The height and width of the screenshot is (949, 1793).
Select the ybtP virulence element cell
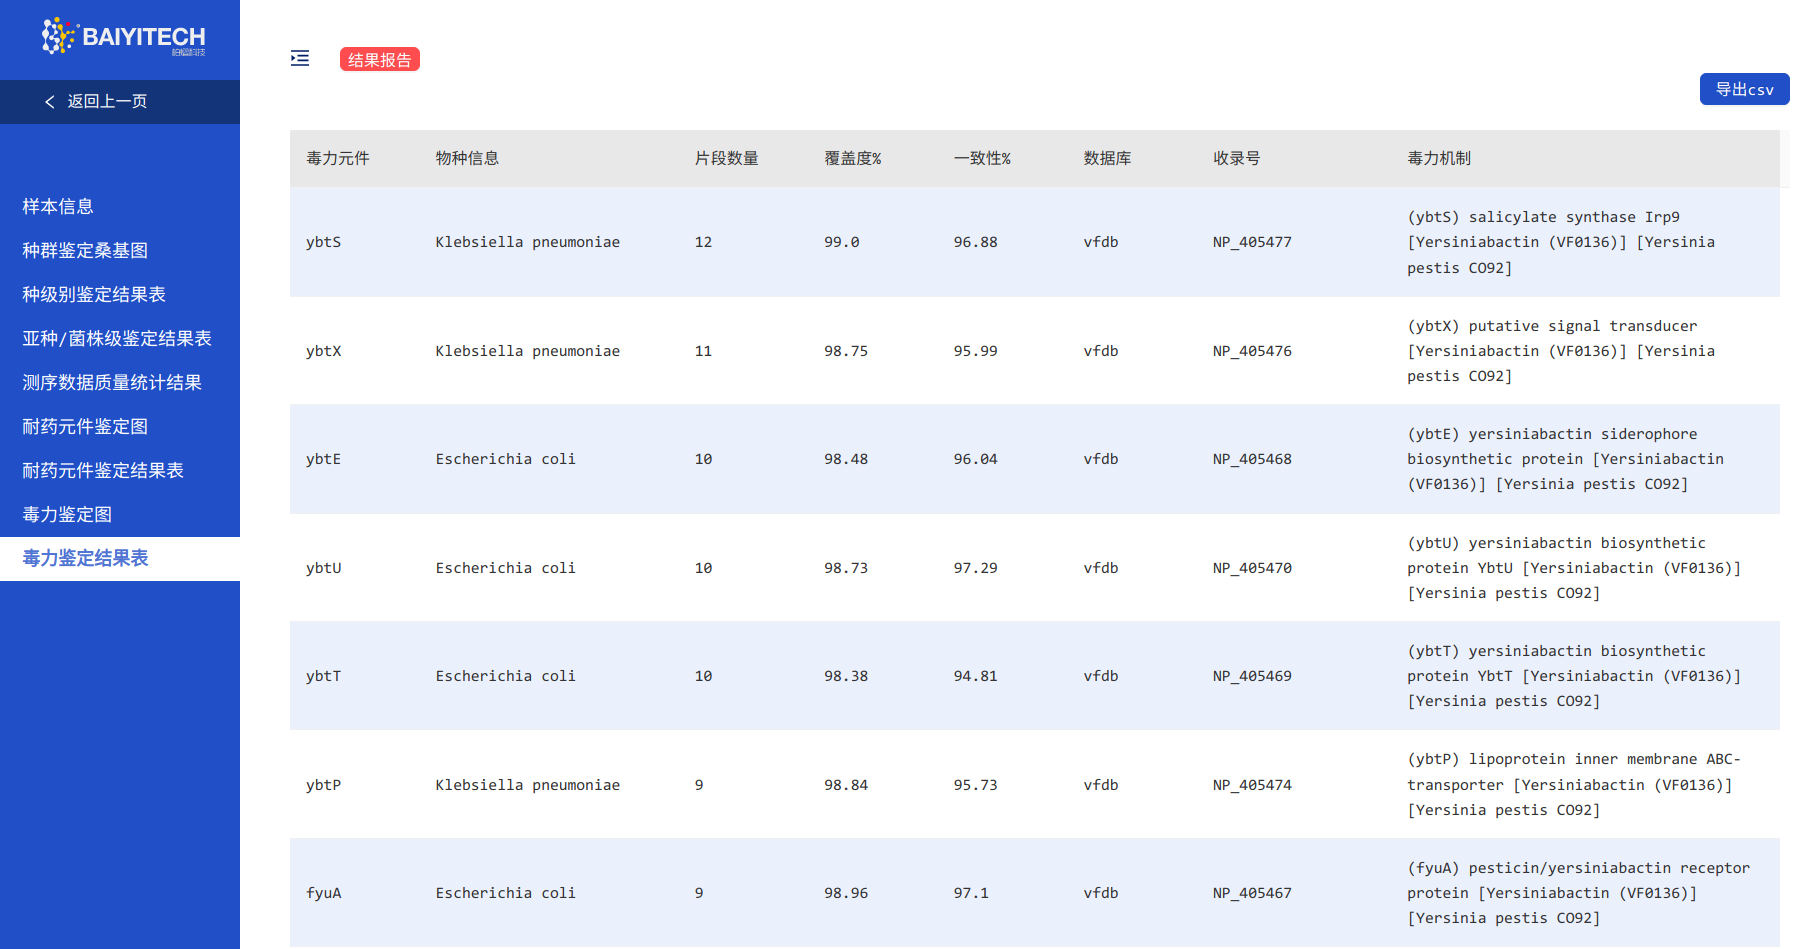(324, 785)
